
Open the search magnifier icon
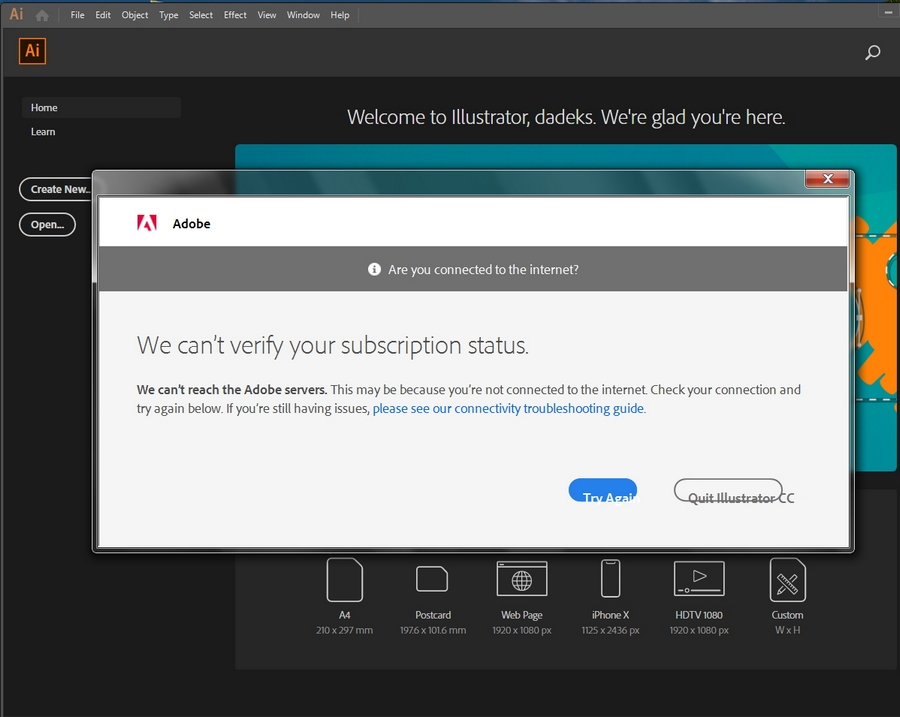coord(872,53)
